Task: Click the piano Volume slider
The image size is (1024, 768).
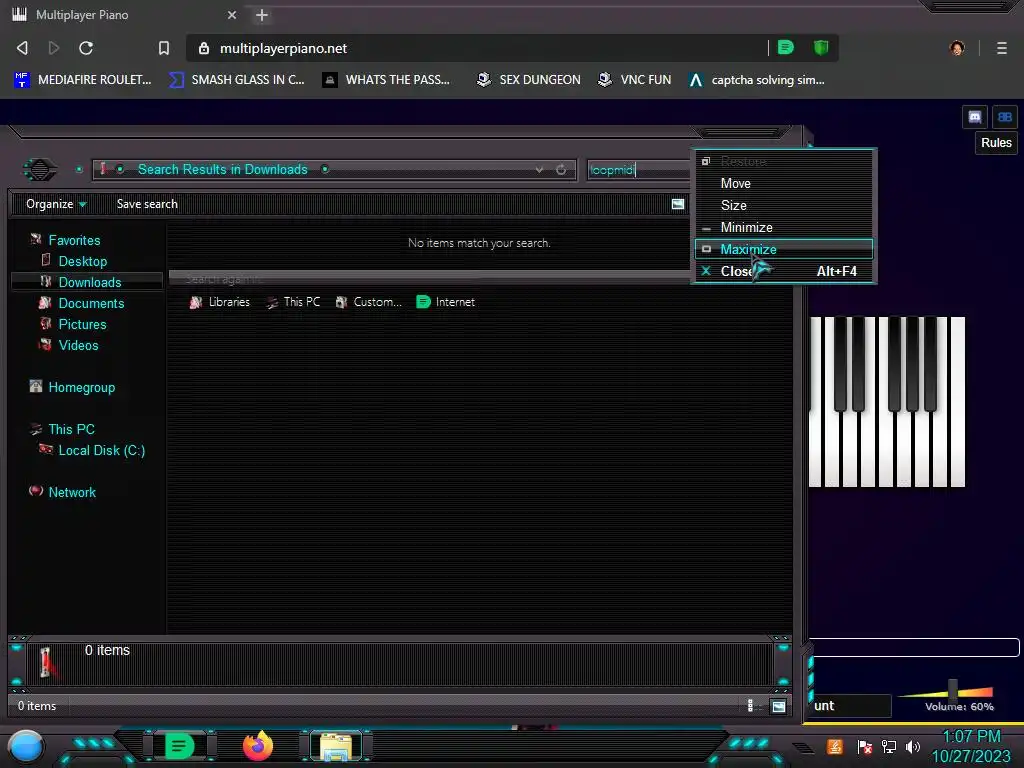Action: pyautogui.click(x=953, y=689)
